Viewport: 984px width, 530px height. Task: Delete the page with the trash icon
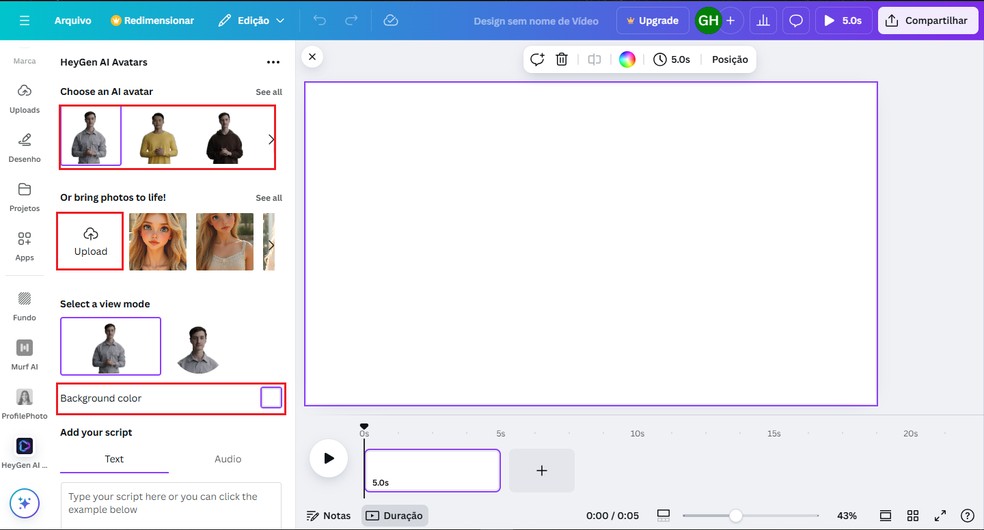point(562,60)
